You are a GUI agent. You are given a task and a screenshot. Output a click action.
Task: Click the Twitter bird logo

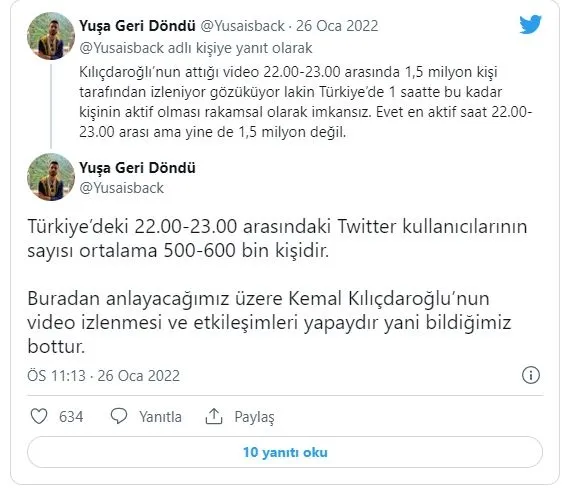(x=530, y=24)
